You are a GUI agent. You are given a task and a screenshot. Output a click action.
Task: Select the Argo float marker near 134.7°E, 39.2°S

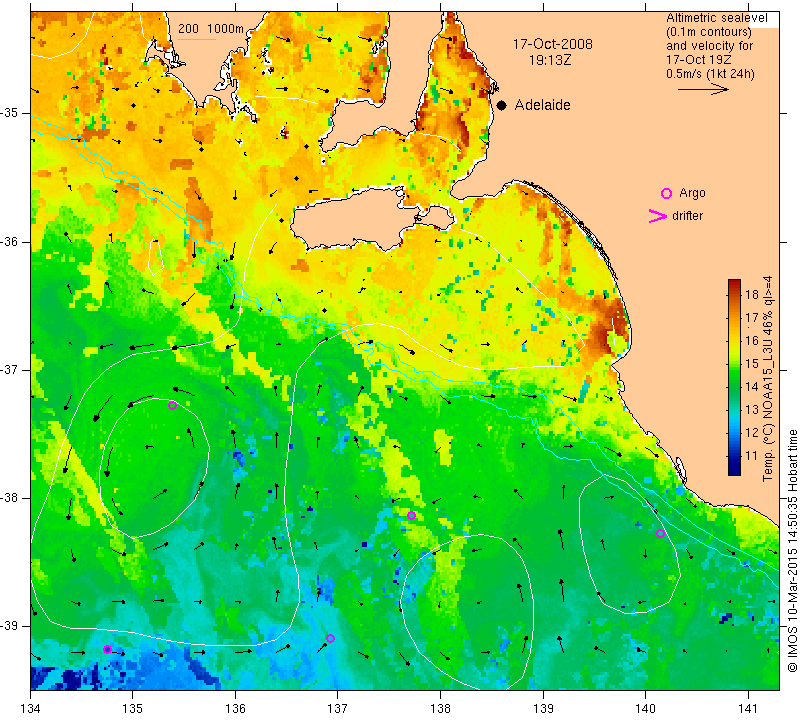(107, 650)
